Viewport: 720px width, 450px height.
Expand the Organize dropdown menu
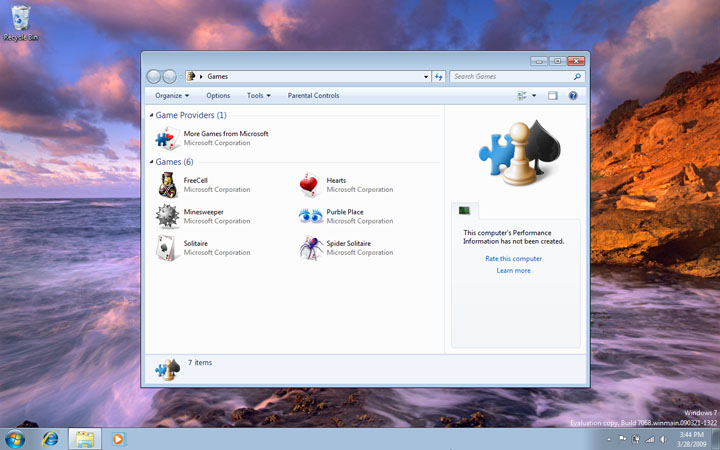[x=172, y=96]
